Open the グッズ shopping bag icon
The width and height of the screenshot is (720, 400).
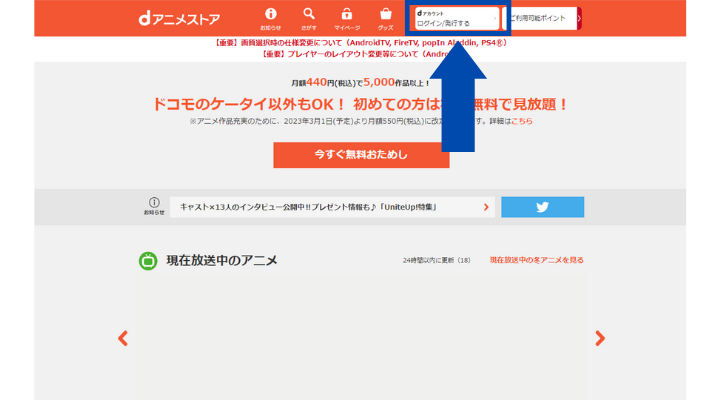click(x=385, y=15)
